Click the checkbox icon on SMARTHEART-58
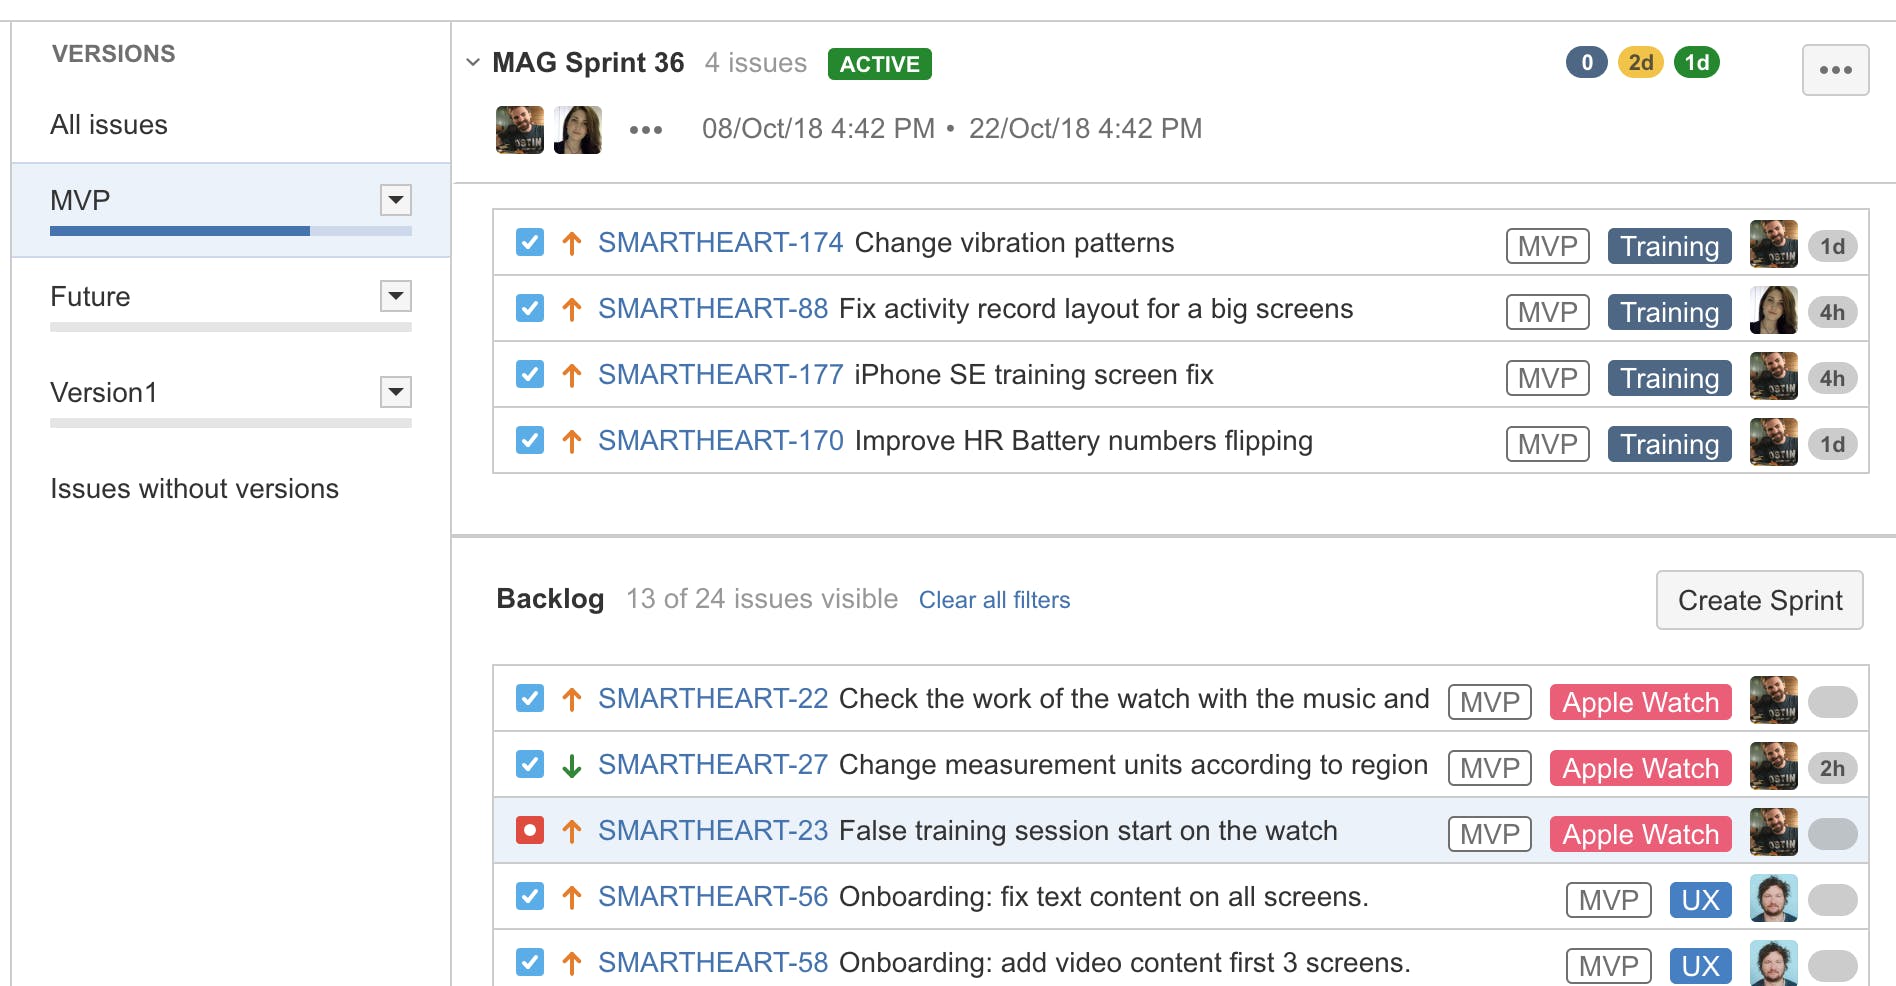The width and height of the screenshot is (1896, 986). 530,962
